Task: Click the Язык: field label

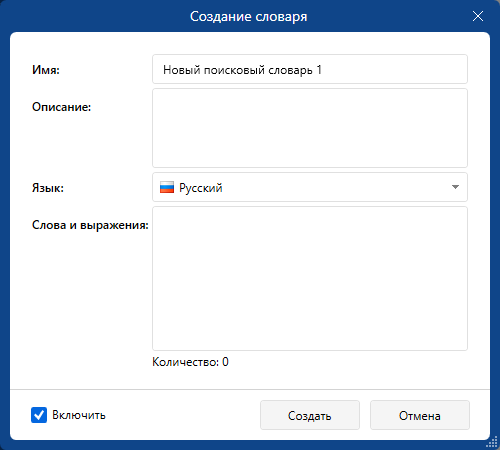Action: coord(48,188)
